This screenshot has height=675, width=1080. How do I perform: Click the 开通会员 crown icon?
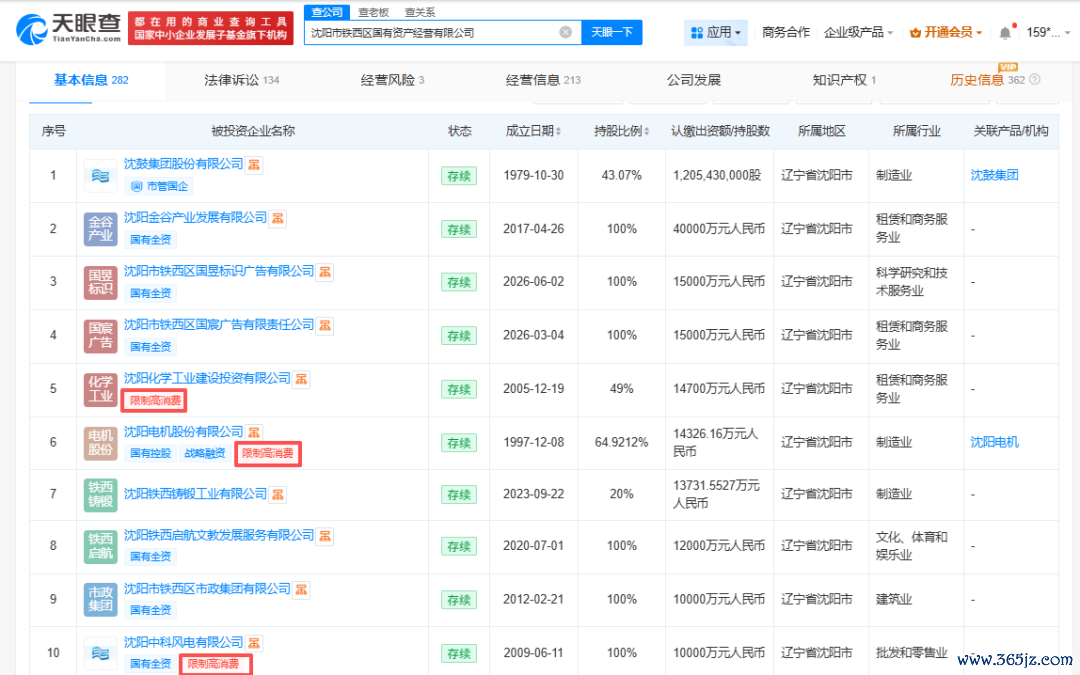pos(915,32)
